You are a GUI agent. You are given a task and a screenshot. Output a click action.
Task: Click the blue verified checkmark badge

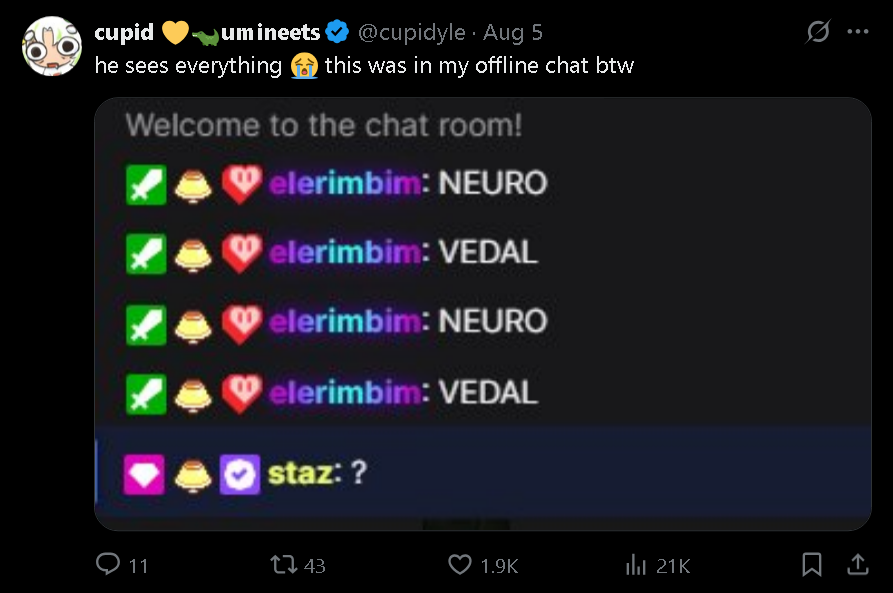[x=337, y=33]
